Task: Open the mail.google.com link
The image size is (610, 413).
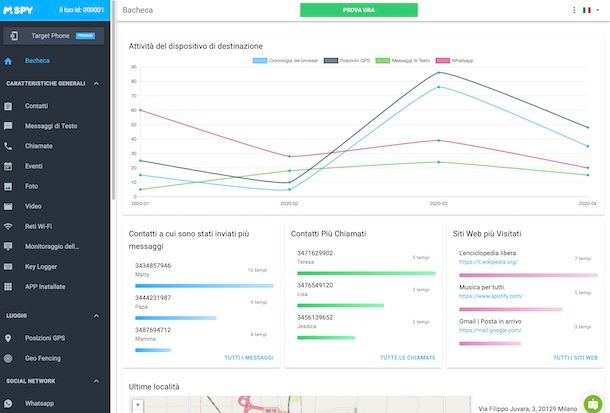Action: coord(490,331)
